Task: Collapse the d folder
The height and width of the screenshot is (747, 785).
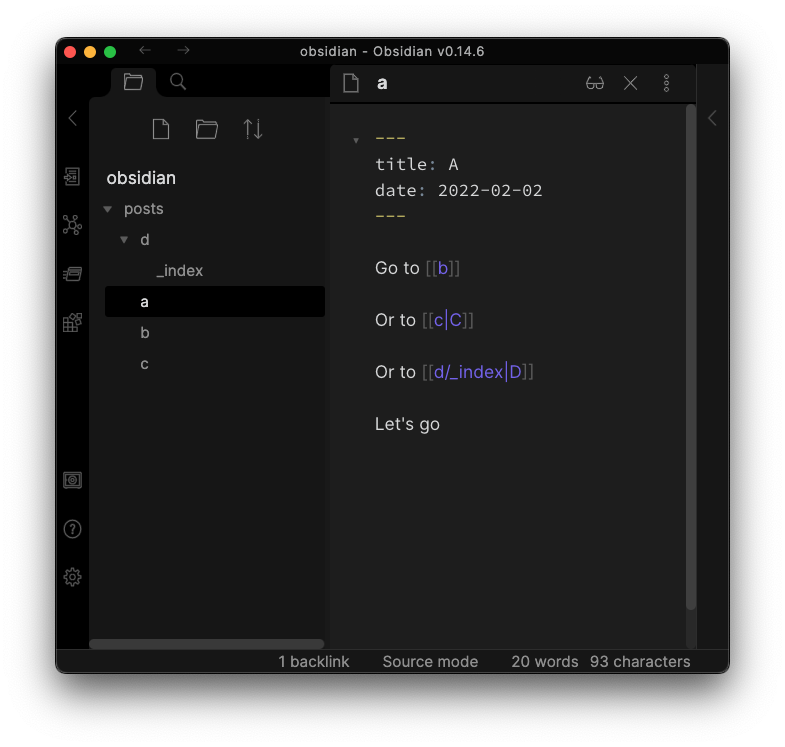Action: point(124,240)
